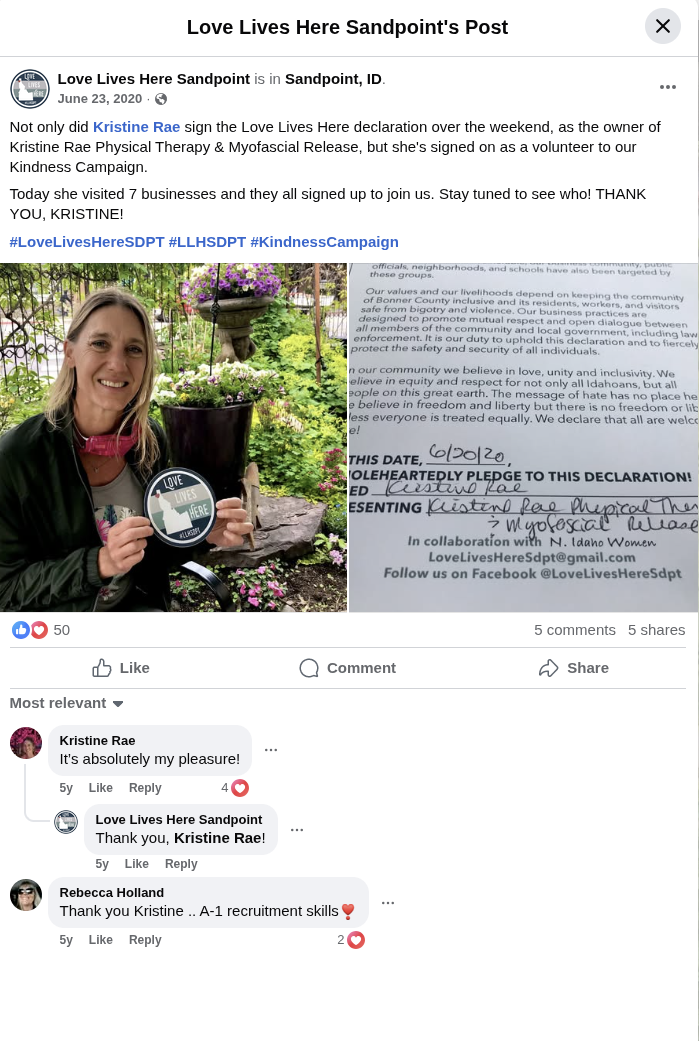Open the signed declaration photo
699x1041 pixels.
point(524,437)
